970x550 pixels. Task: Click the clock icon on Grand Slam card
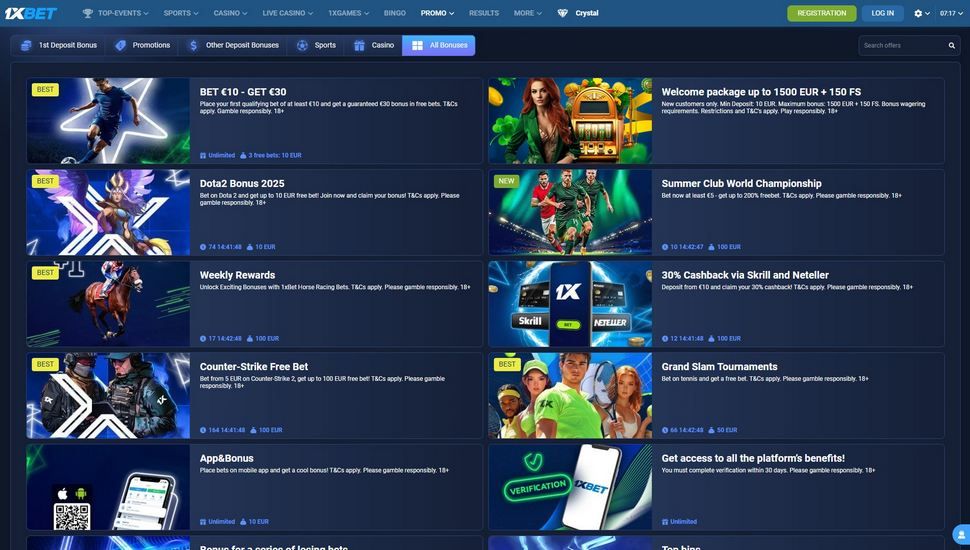[x=665, y=431]
